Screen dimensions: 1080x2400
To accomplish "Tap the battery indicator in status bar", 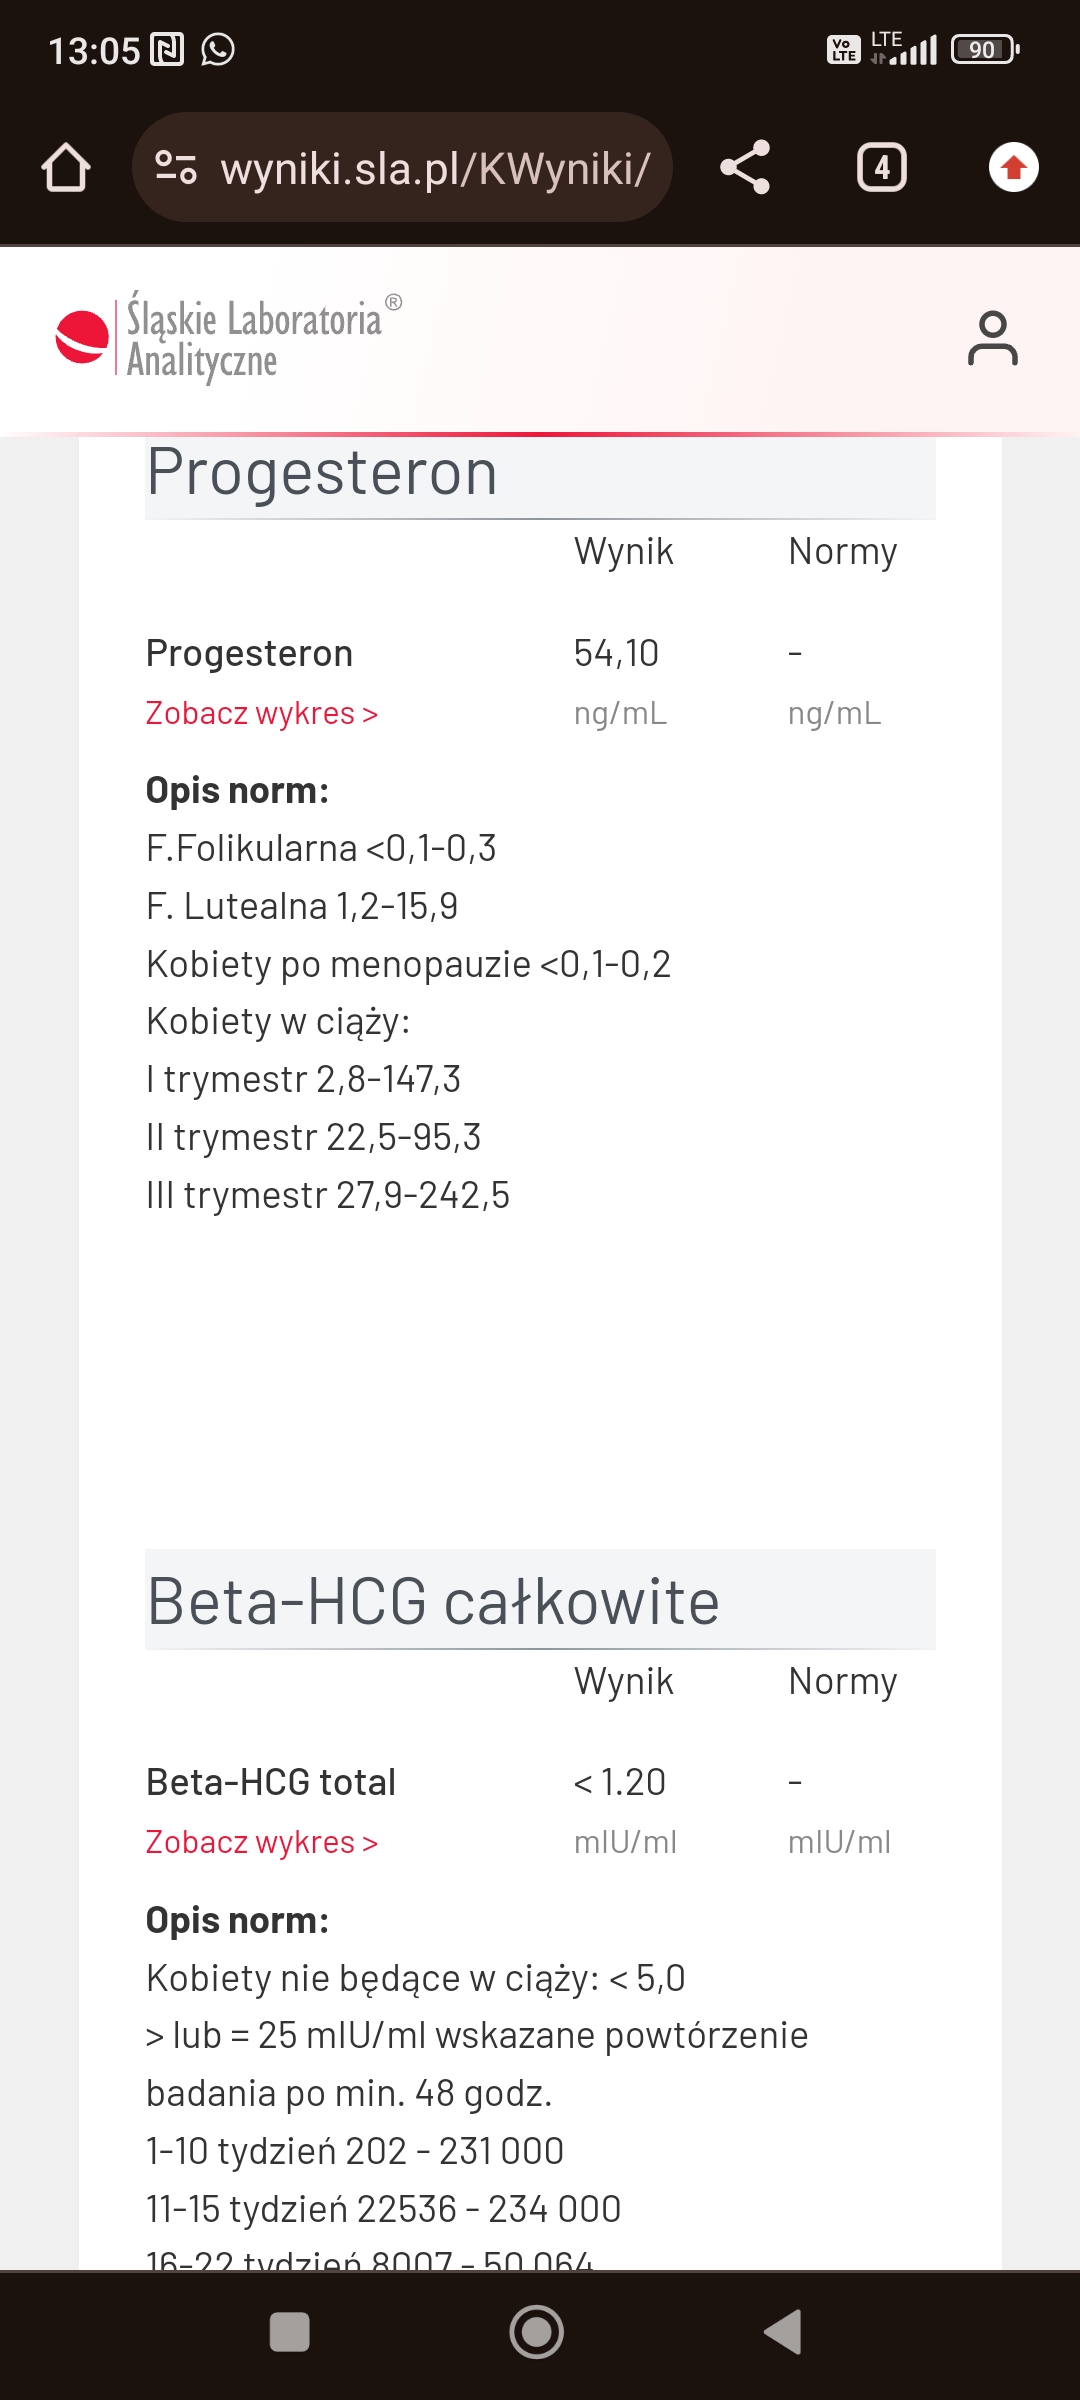I will [x=985, y=49].
